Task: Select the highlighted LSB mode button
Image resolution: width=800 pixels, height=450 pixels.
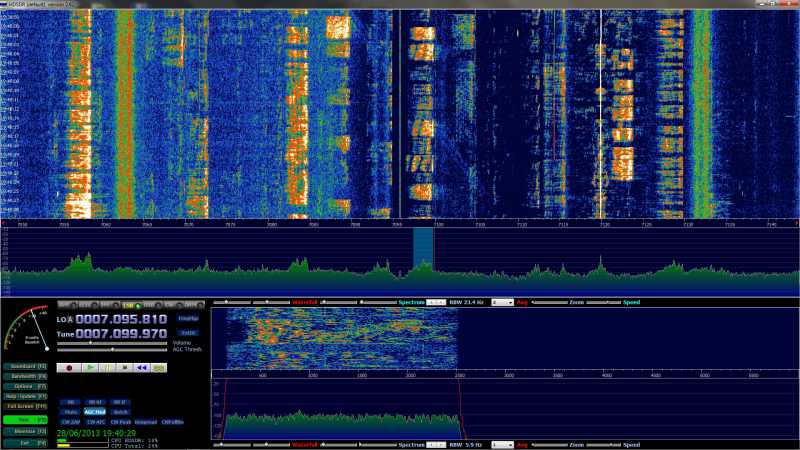Action: [128, 304]
